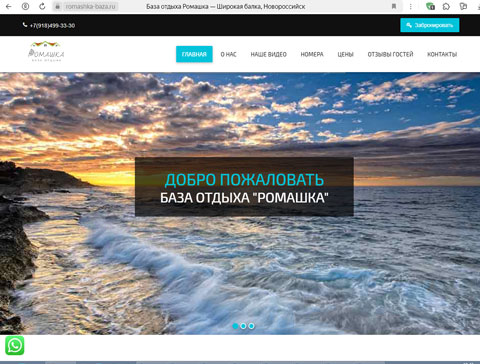The image size is (480, 364).
Task: Bookmark the page with the bookmark icon
Action: (394, 6)
